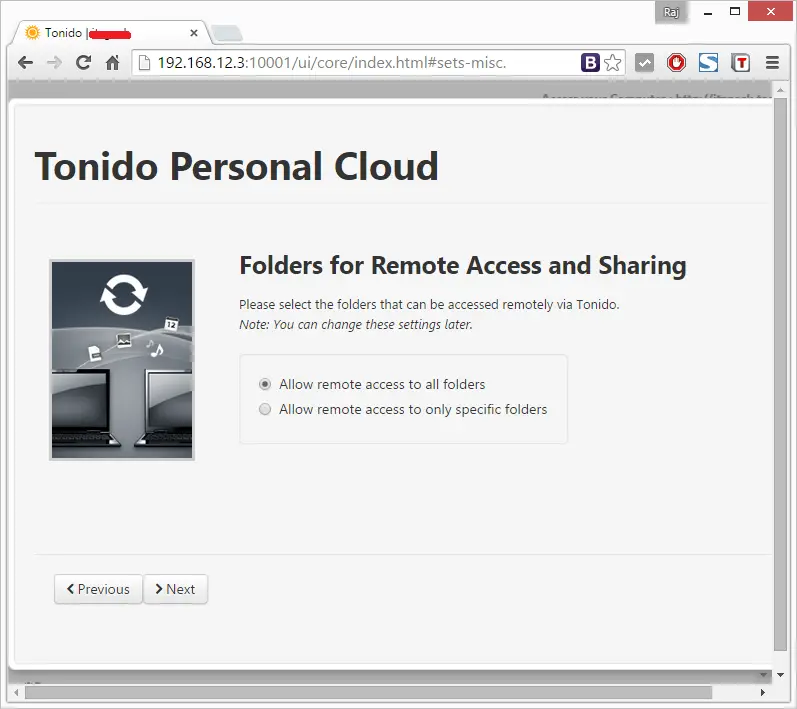Click the scroll down arrow

pos(780,675)
